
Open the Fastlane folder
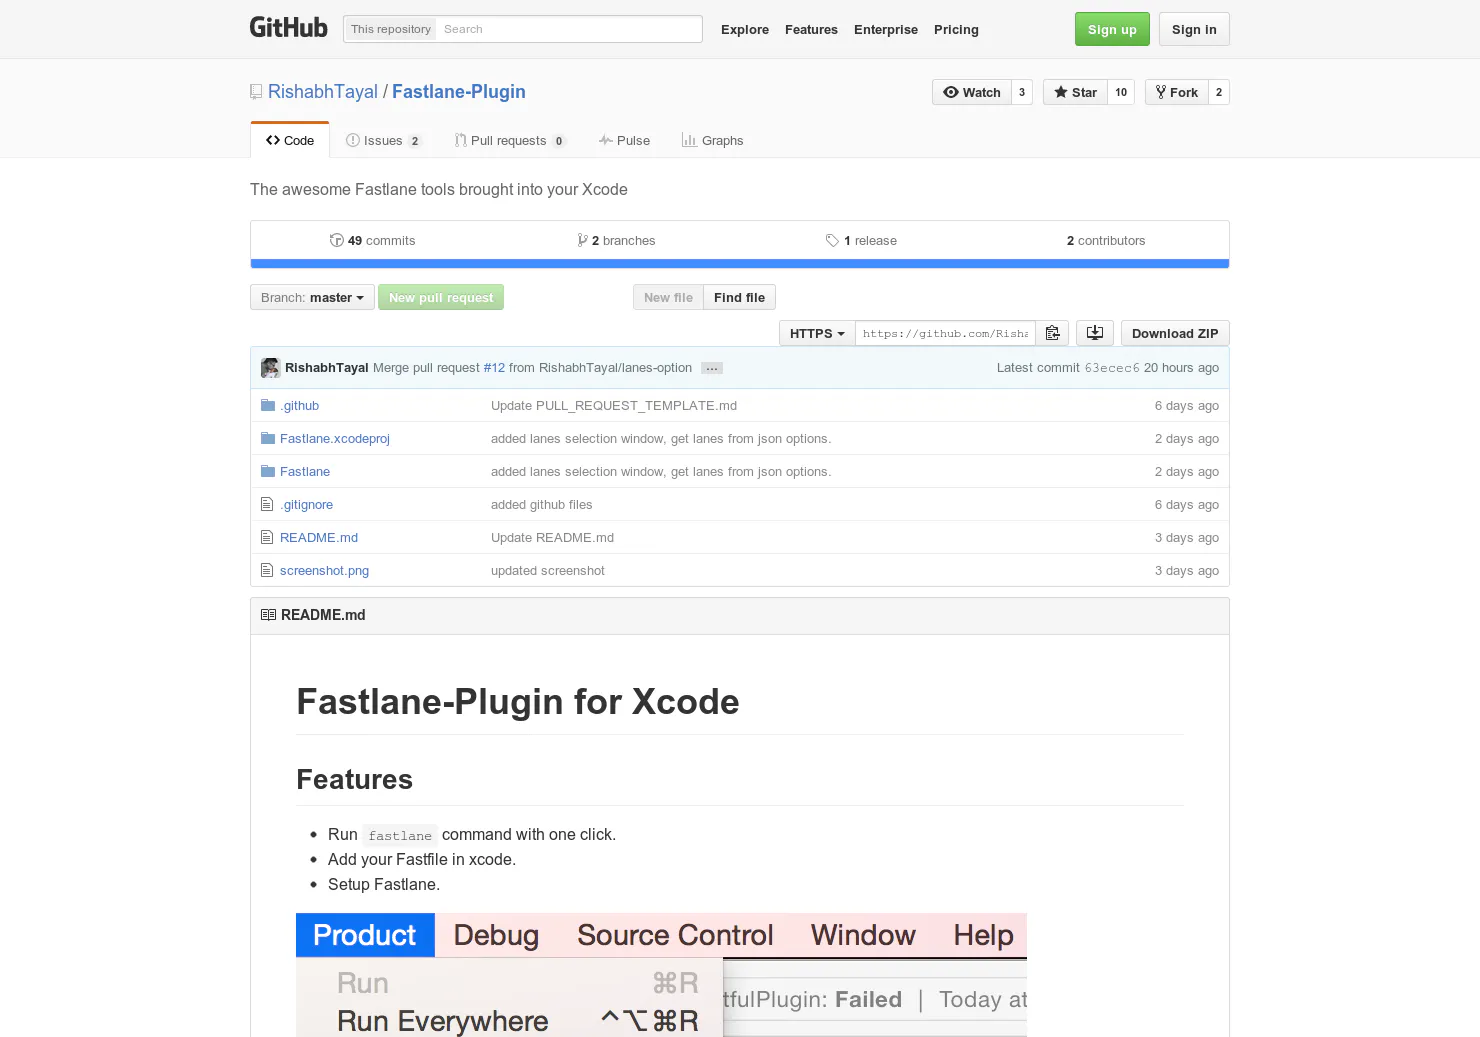305,471
